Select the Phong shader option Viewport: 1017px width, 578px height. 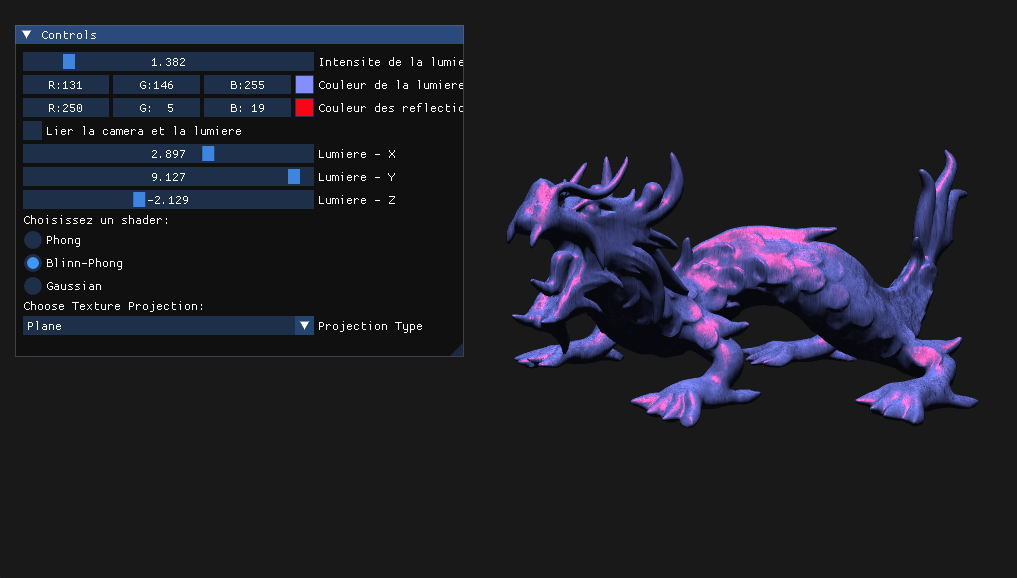pos(33,240)
